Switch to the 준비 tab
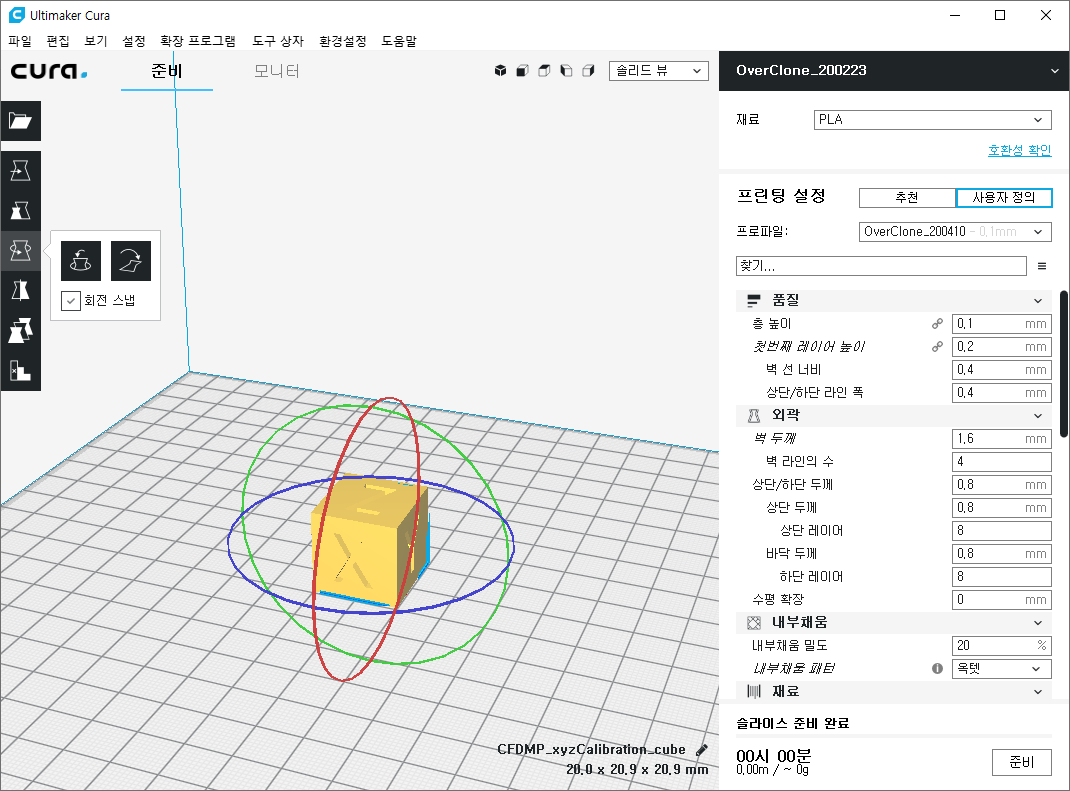 coord(167,71)
